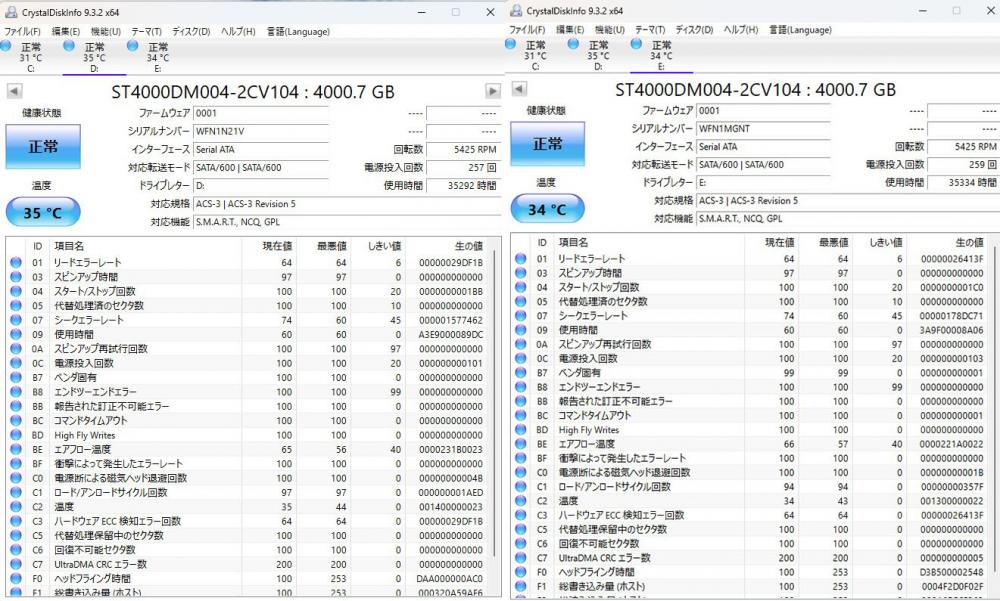The height and width of the screenshot is (601, 1000).
Task: Open 機能(U) menu in left window
Action: (x=105, y=31)
